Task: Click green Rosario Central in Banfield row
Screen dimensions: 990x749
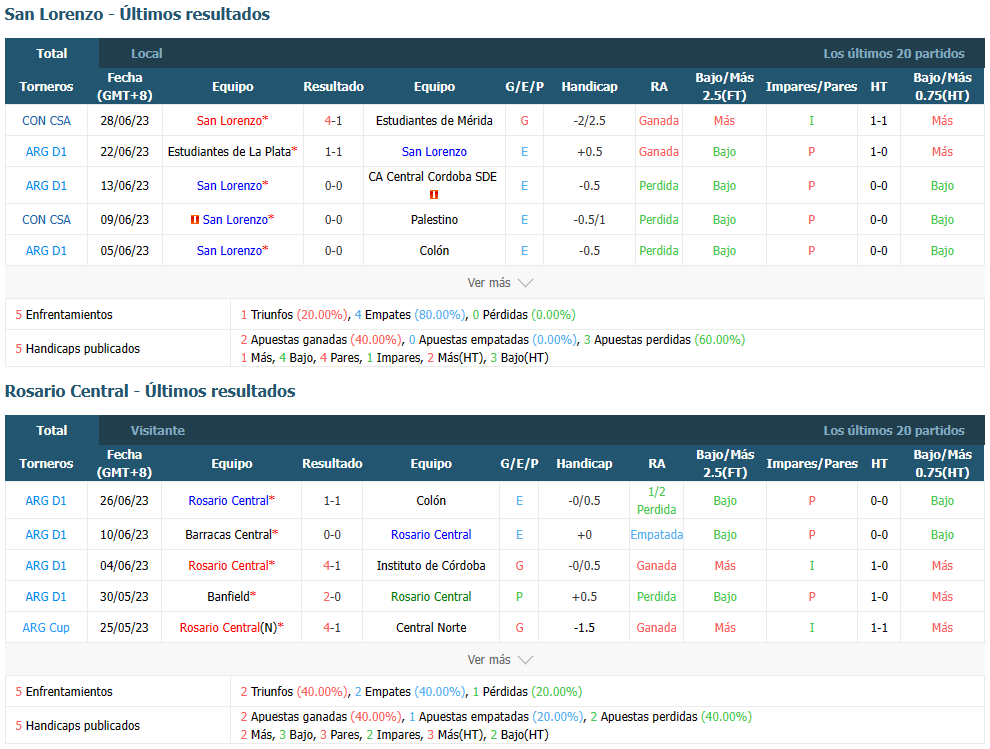Action: coord(431,597)
